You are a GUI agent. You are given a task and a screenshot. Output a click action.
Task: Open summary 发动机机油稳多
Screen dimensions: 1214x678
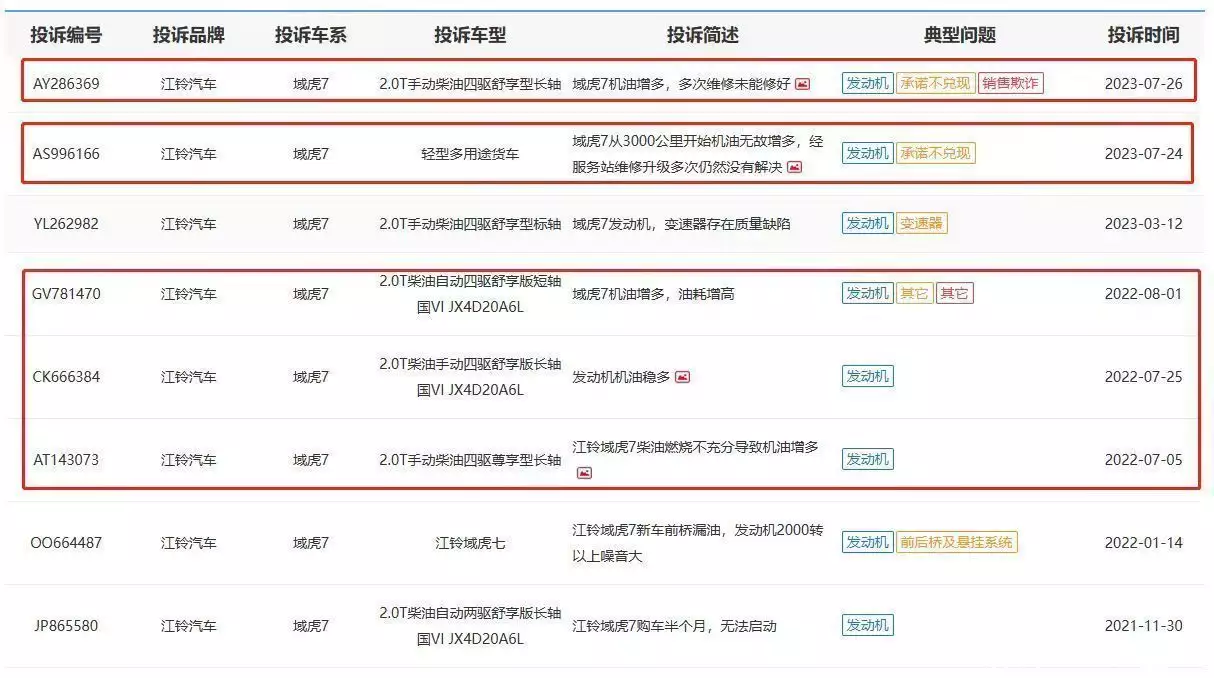[x=621, y=377]
